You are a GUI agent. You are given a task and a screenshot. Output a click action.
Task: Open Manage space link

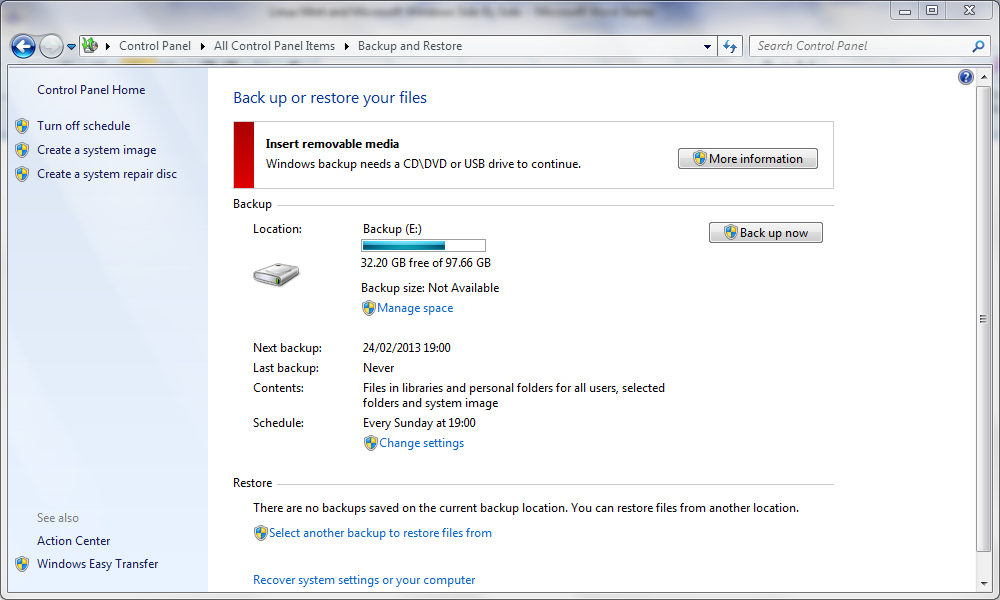point(415,308)
